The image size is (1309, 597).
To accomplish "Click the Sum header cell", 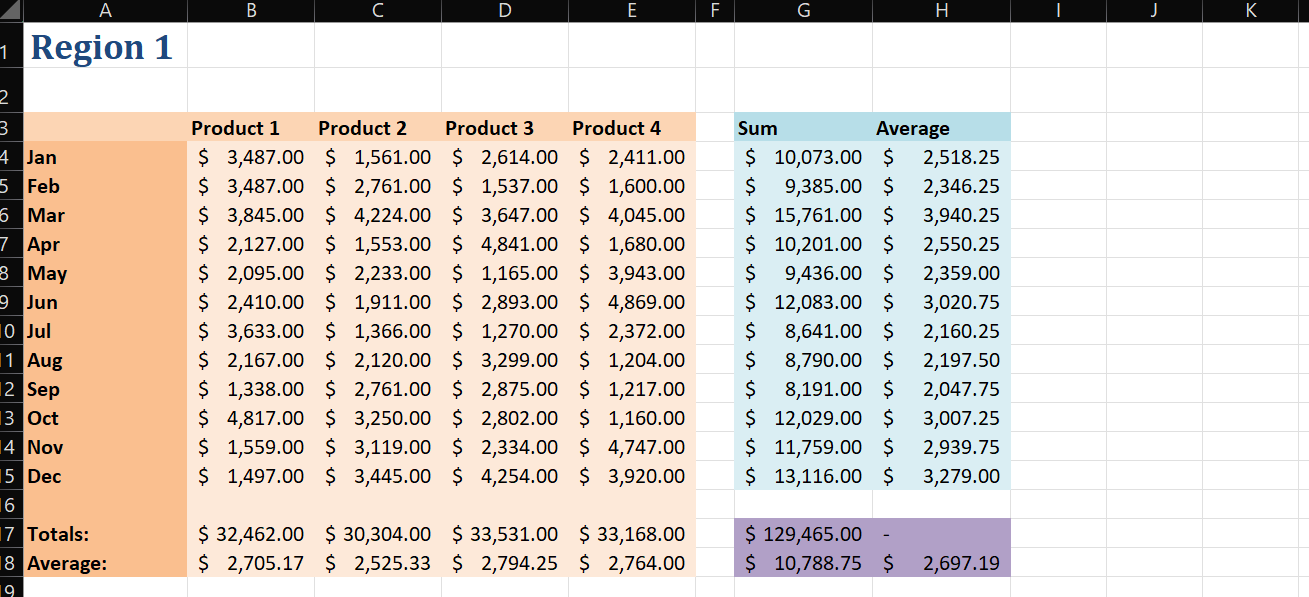I will (x=804, y=128).
